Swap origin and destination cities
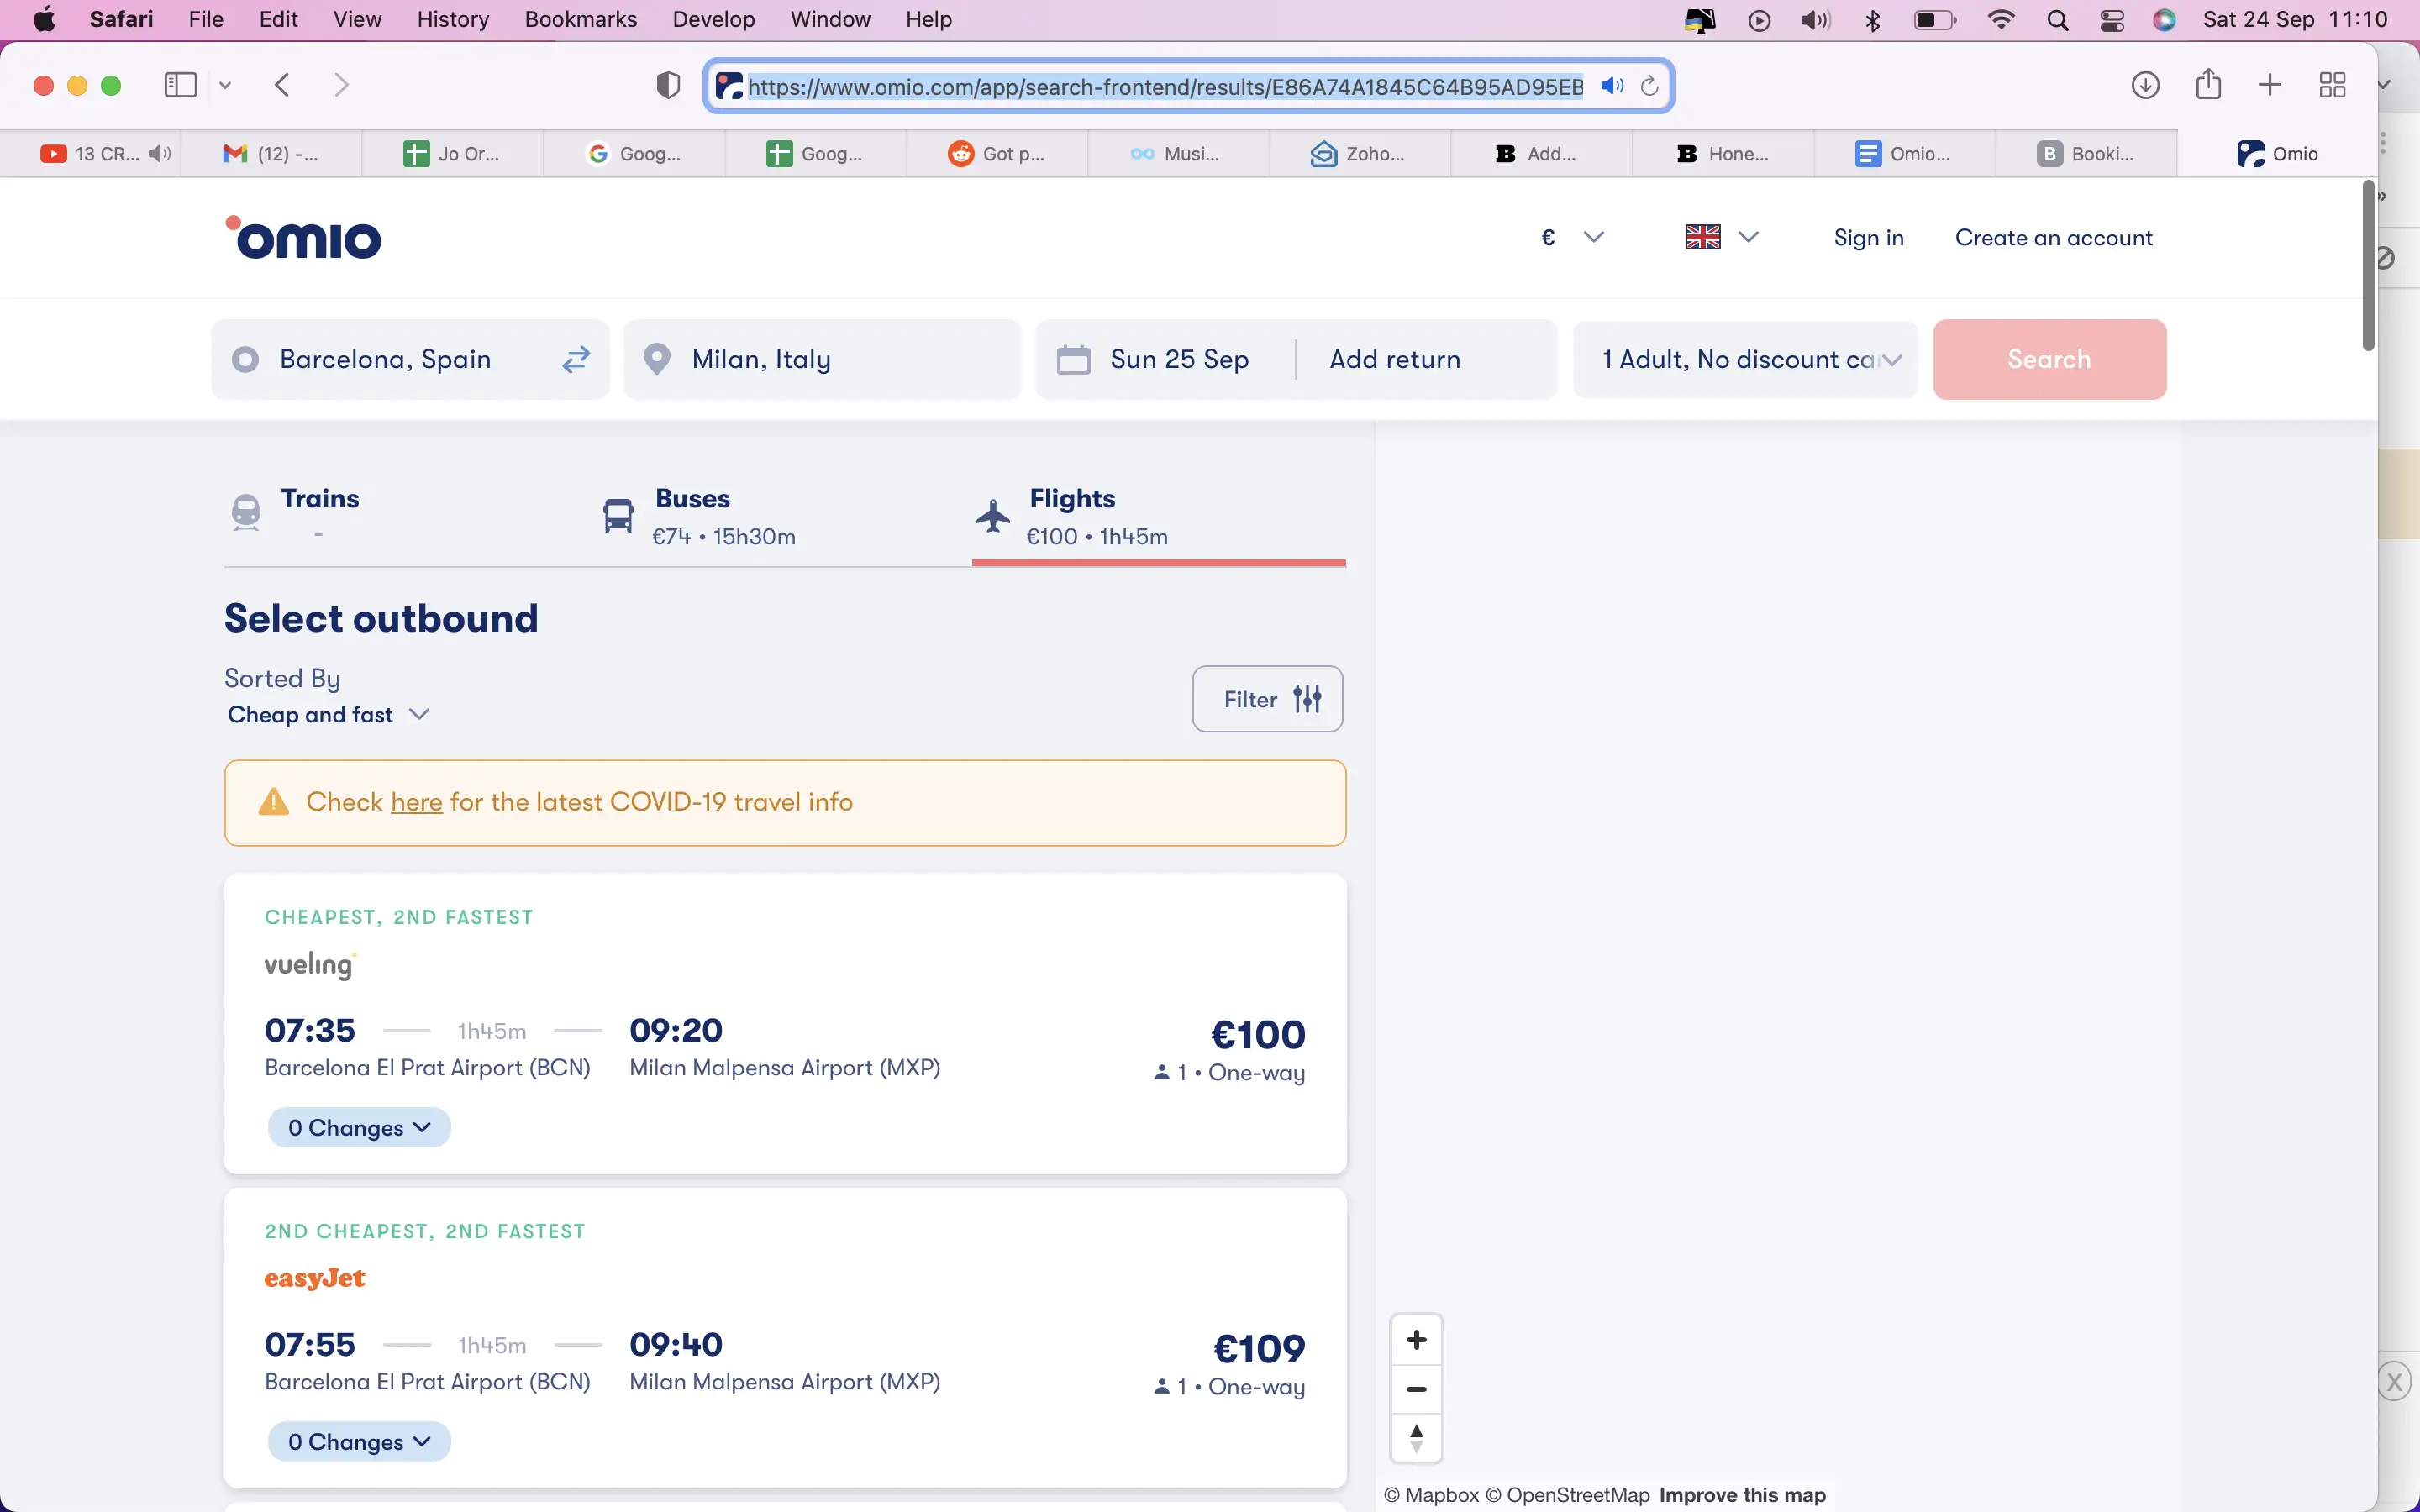 [576, 359]
